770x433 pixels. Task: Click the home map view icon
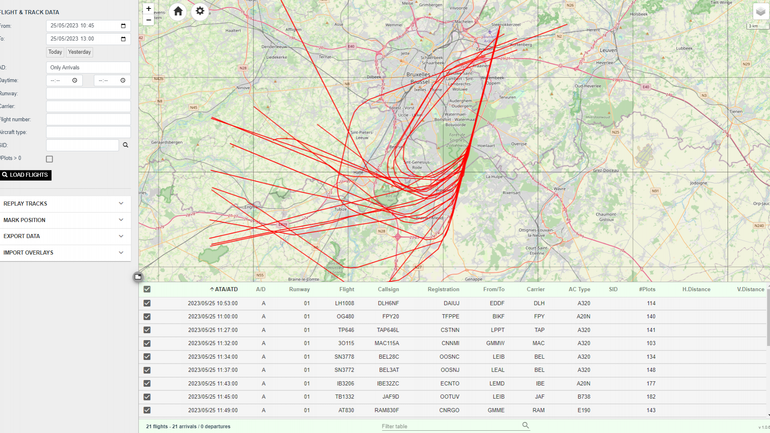click(x=178, y=11)
